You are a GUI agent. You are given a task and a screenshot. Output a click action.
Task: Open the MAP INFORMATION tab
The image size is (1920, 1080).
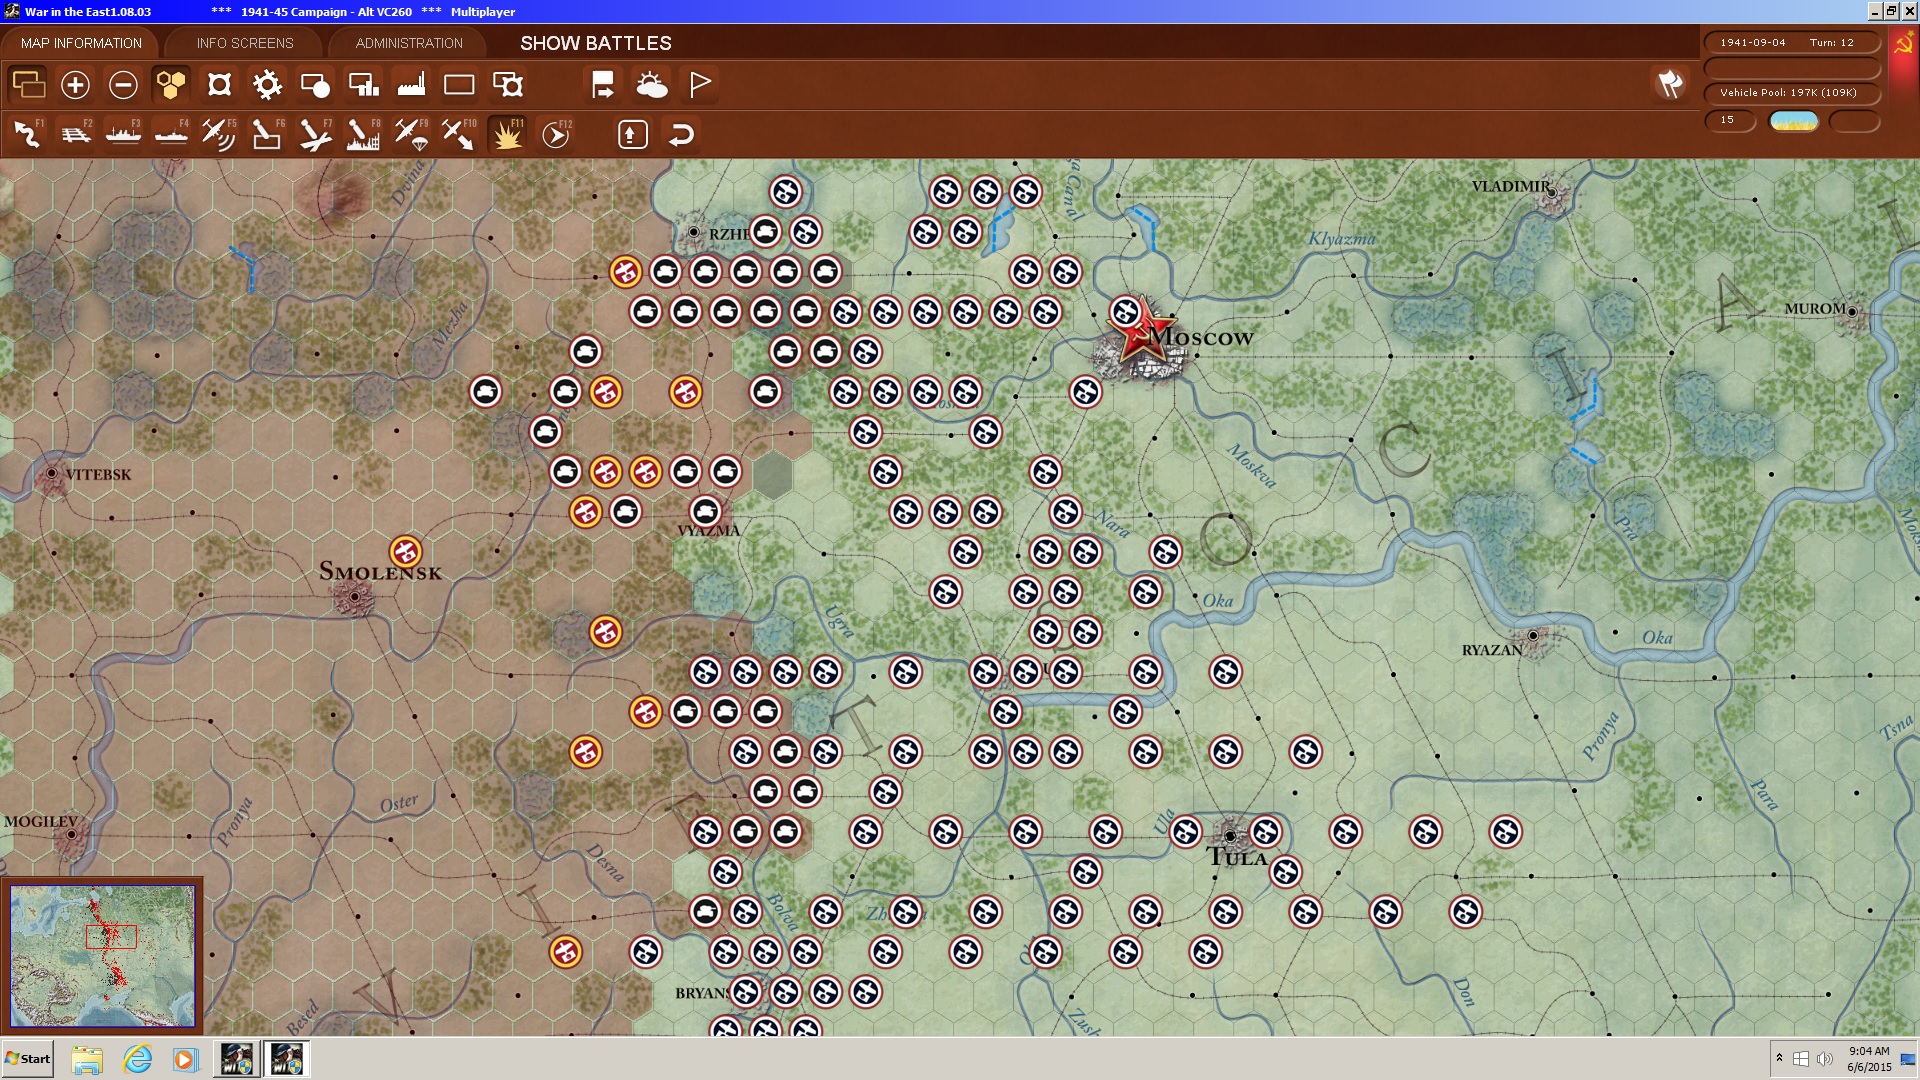pyautogui.click(x=81, y=43)
